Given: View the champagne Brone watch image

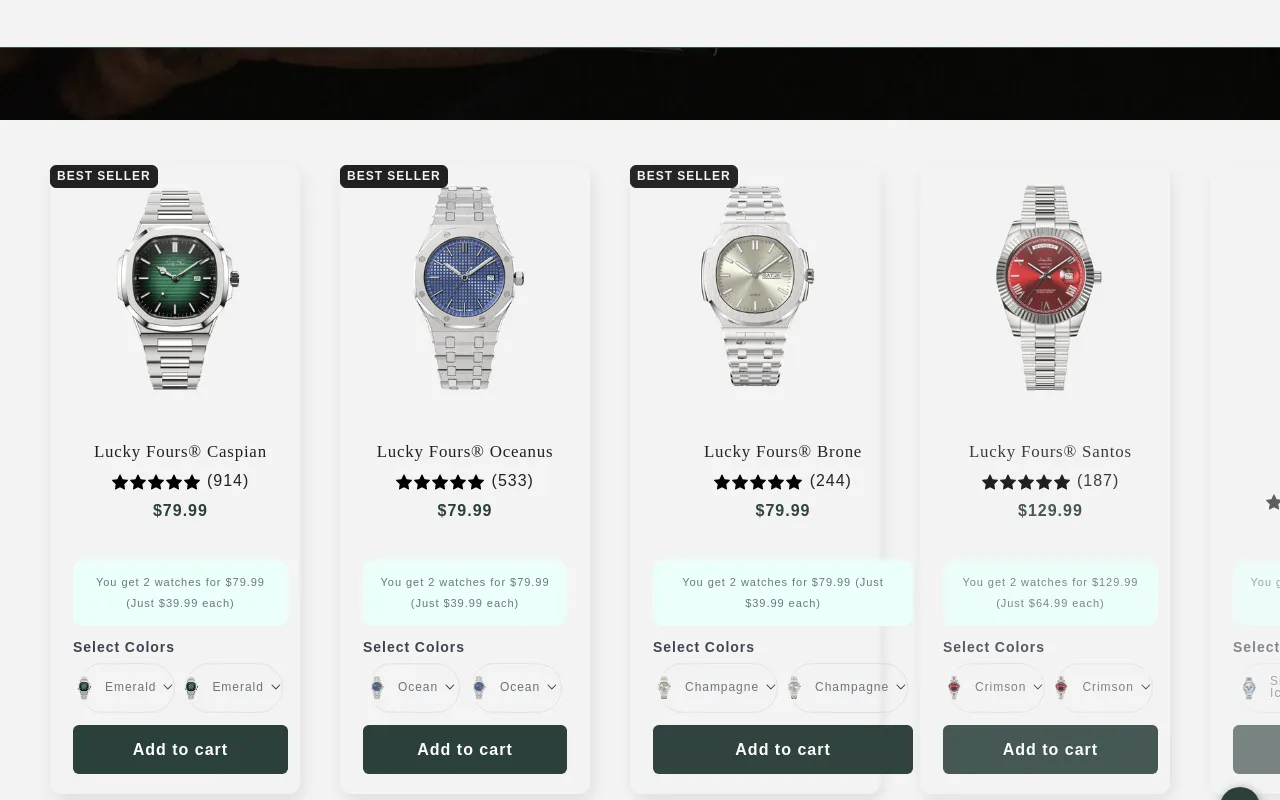Looking at the screenshot, I should pyautogui.click(x=757, y=286).
